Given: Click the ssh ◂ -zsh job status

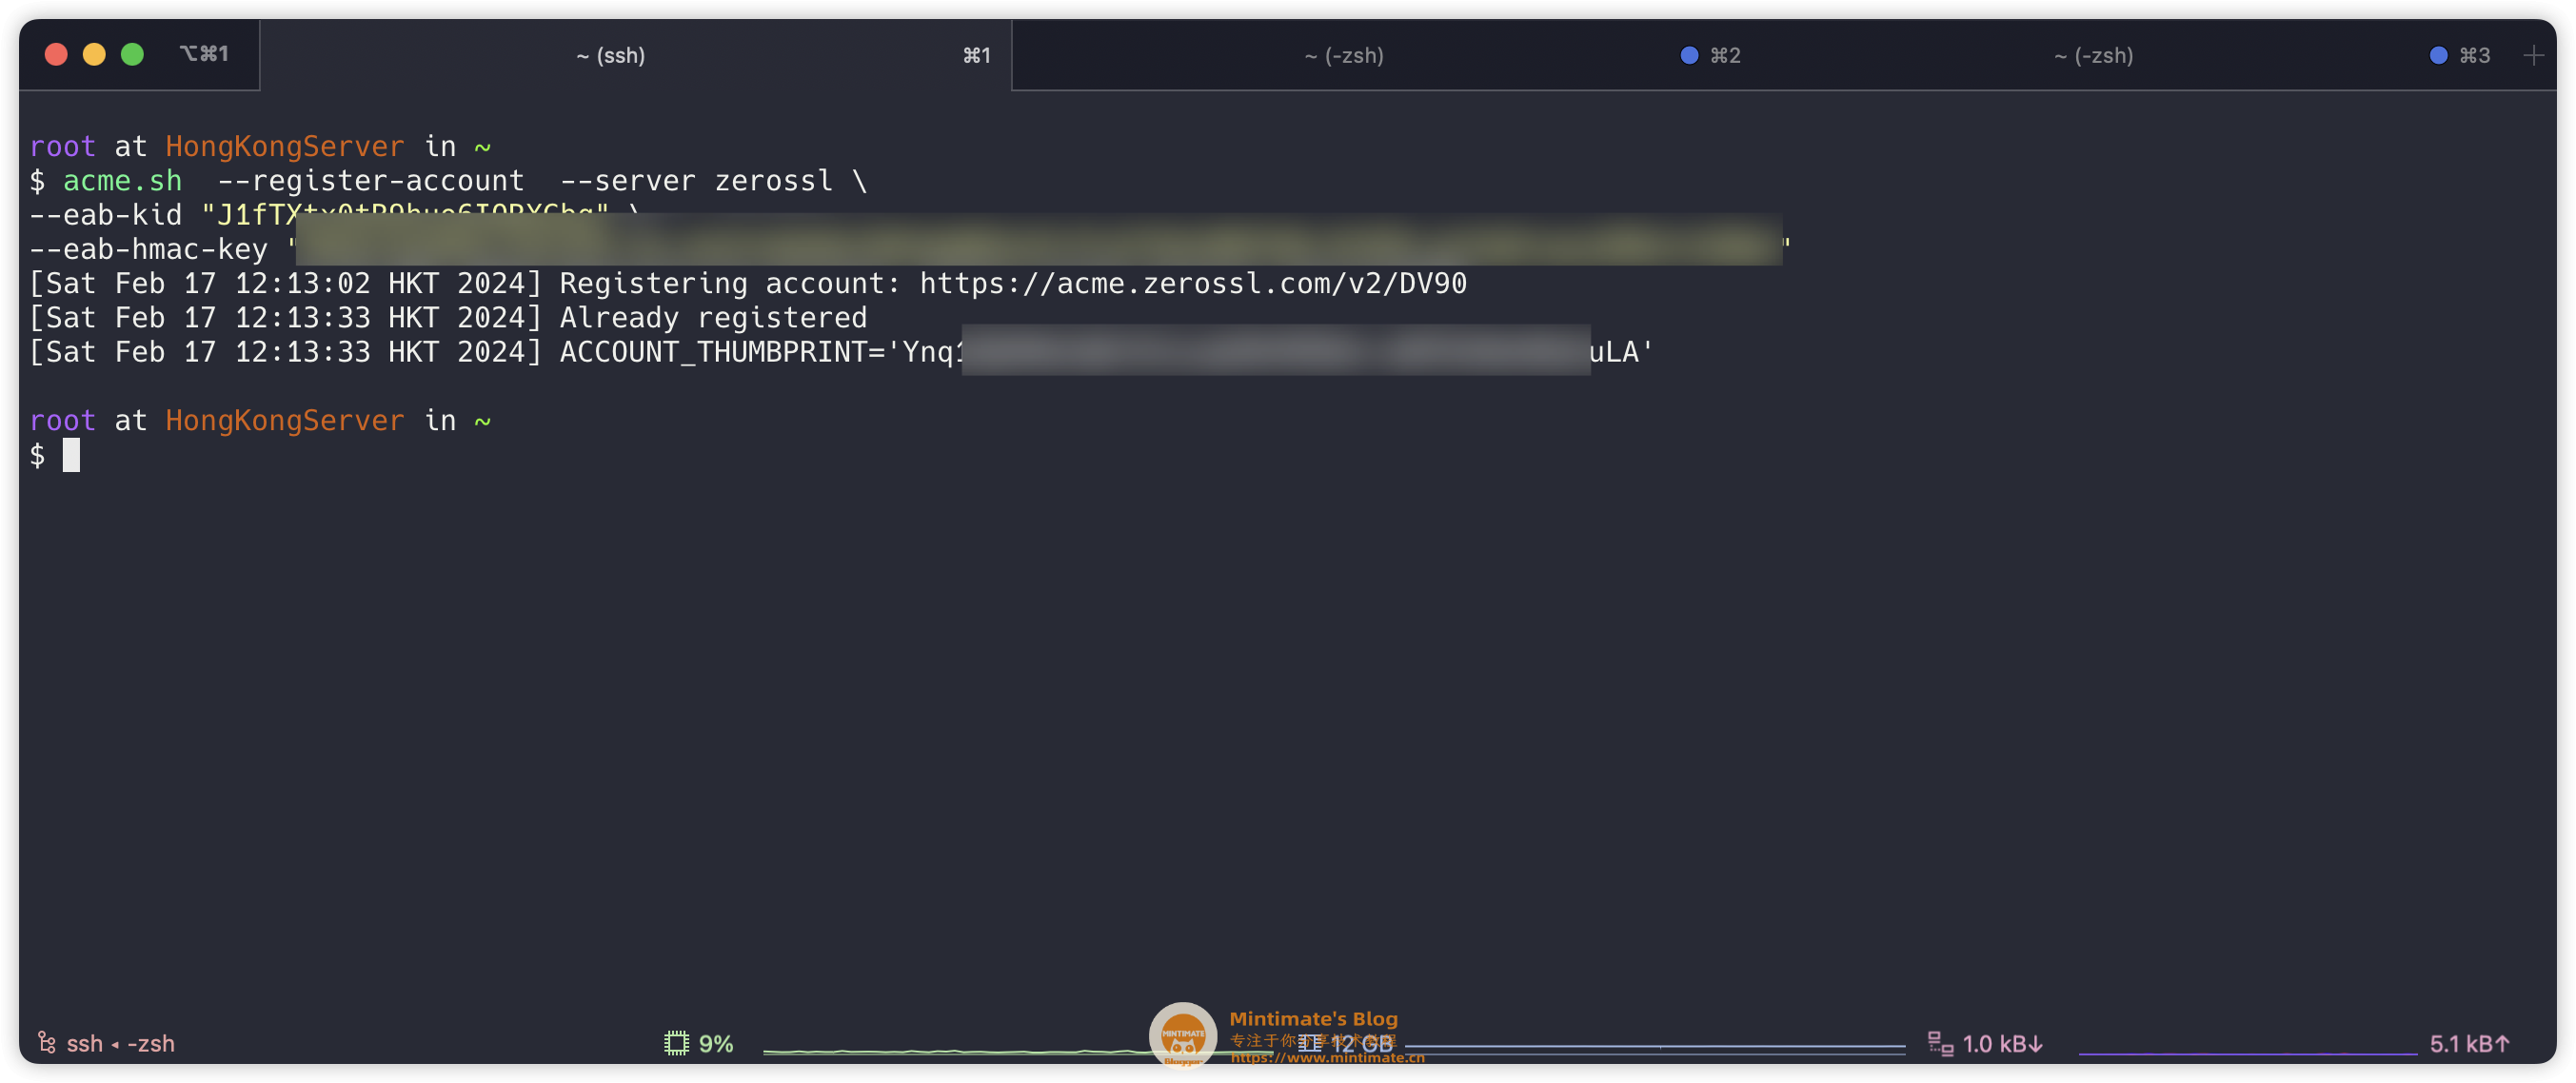Looking at the screenshot, I should 121,1043.
